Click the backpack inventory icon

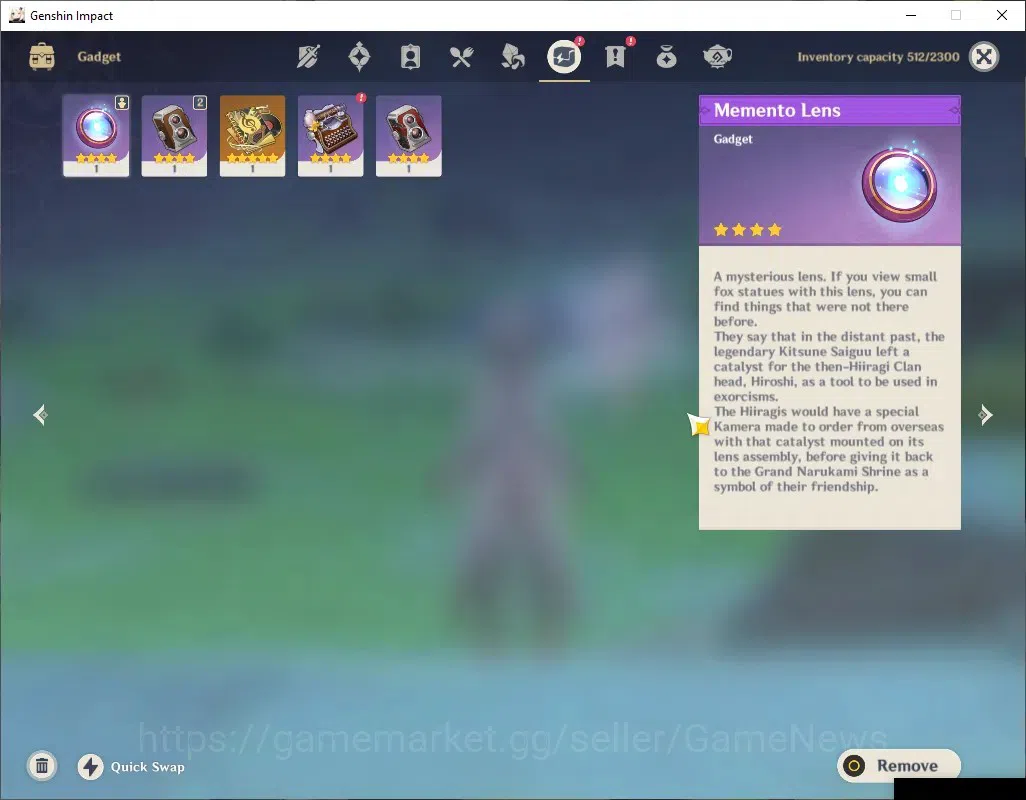[42, 57]
